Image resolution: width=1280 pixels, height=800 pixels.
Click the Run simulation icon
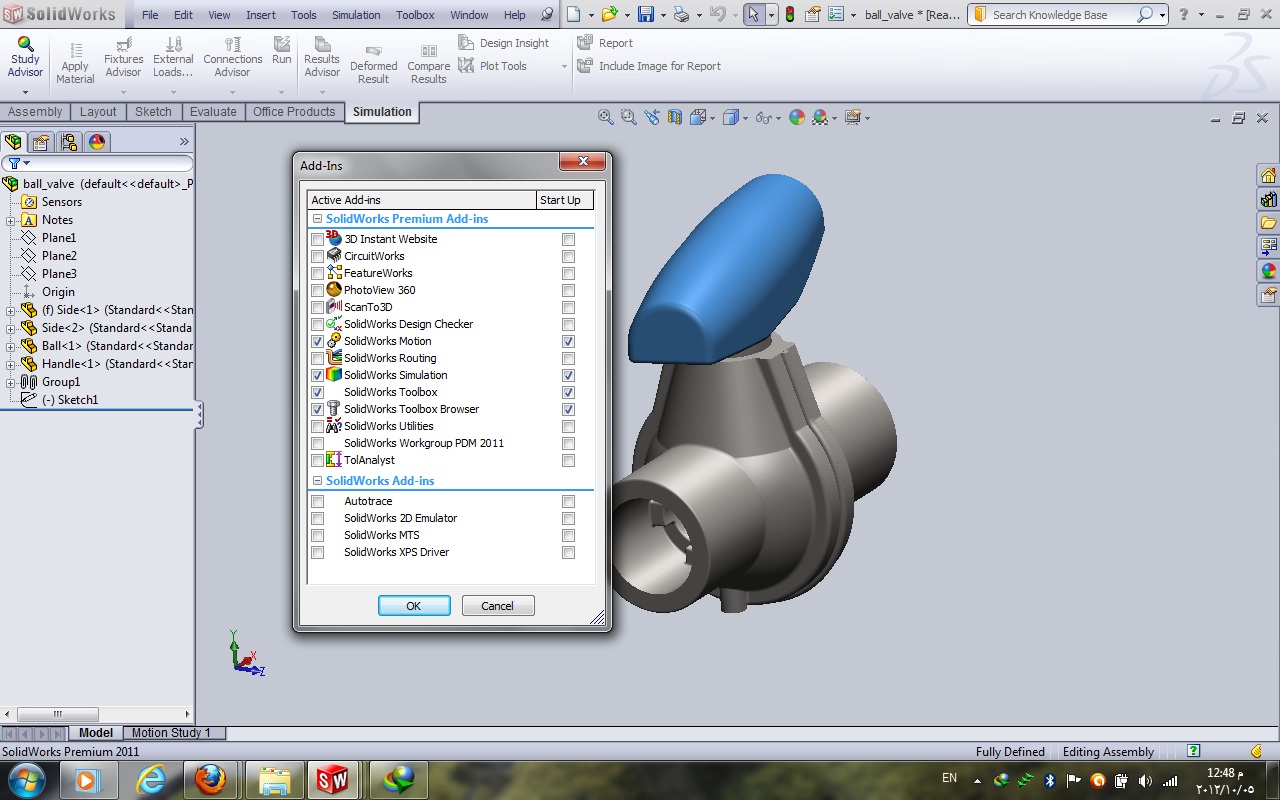click(282, 51)
